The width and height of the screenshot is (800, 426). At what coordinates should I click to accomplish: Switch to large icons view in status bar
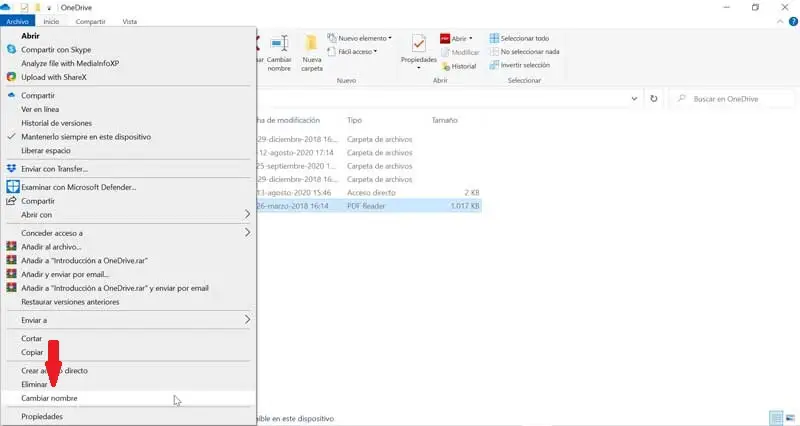[790, 418]
